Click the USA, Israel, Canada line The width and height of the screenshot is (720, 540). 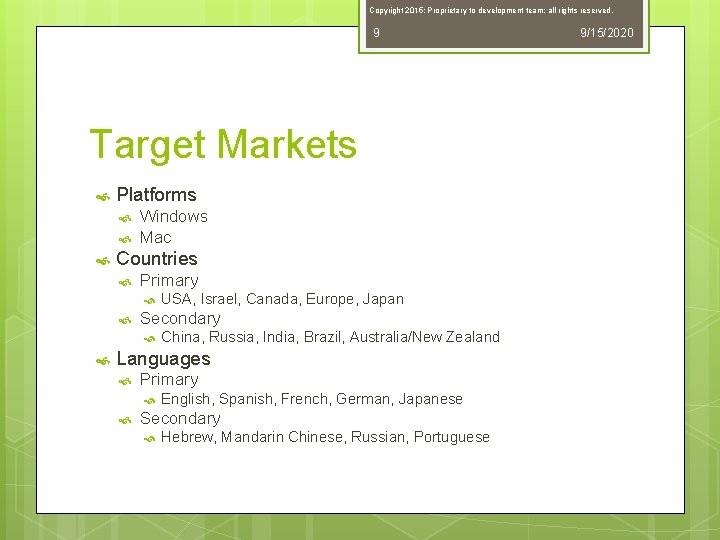click(x=282, y=299)
